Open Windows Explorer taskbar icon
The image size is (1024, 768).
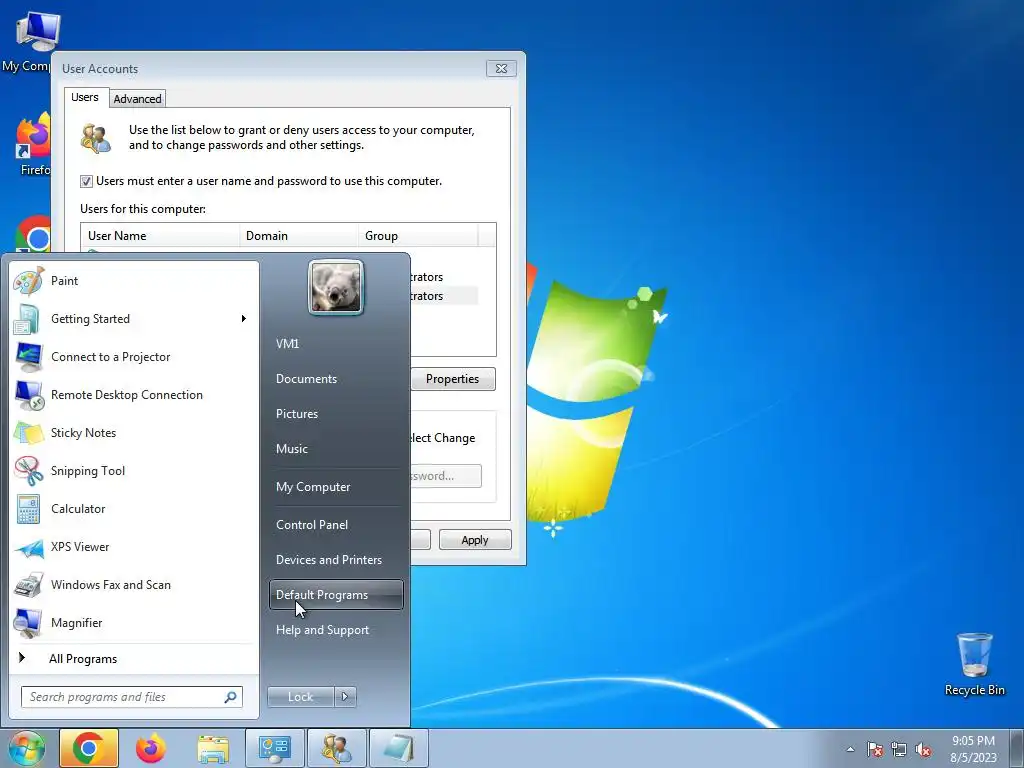(213, 748)
